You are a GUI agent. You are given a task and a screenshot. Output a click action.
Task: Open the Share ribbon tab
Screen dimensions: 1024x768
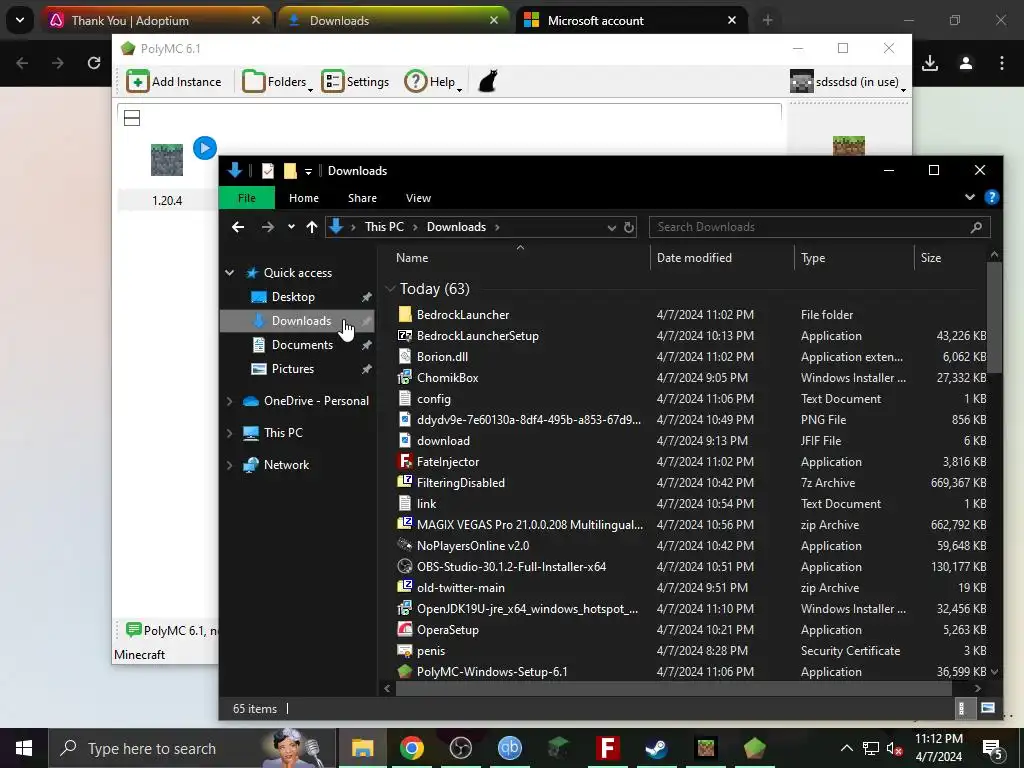[362, 198]
